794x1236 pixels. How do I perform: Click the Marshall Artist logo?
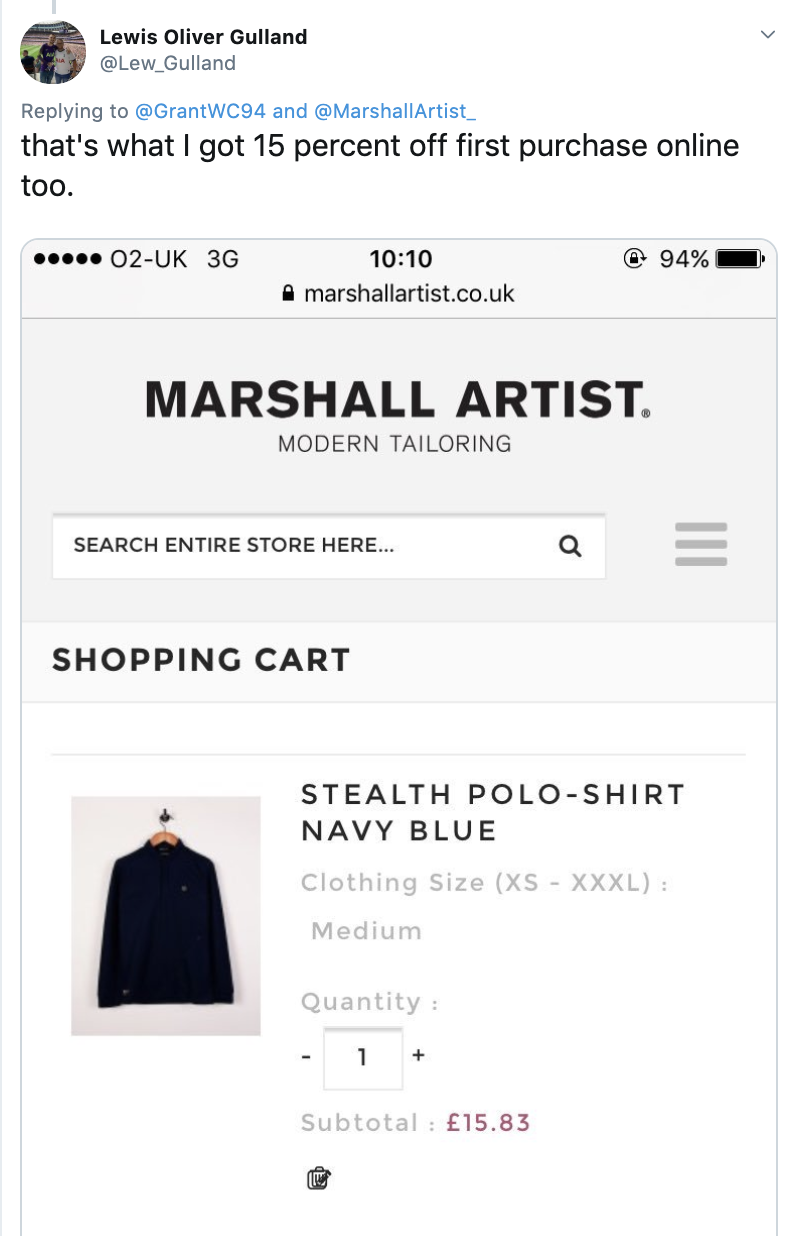398,415
